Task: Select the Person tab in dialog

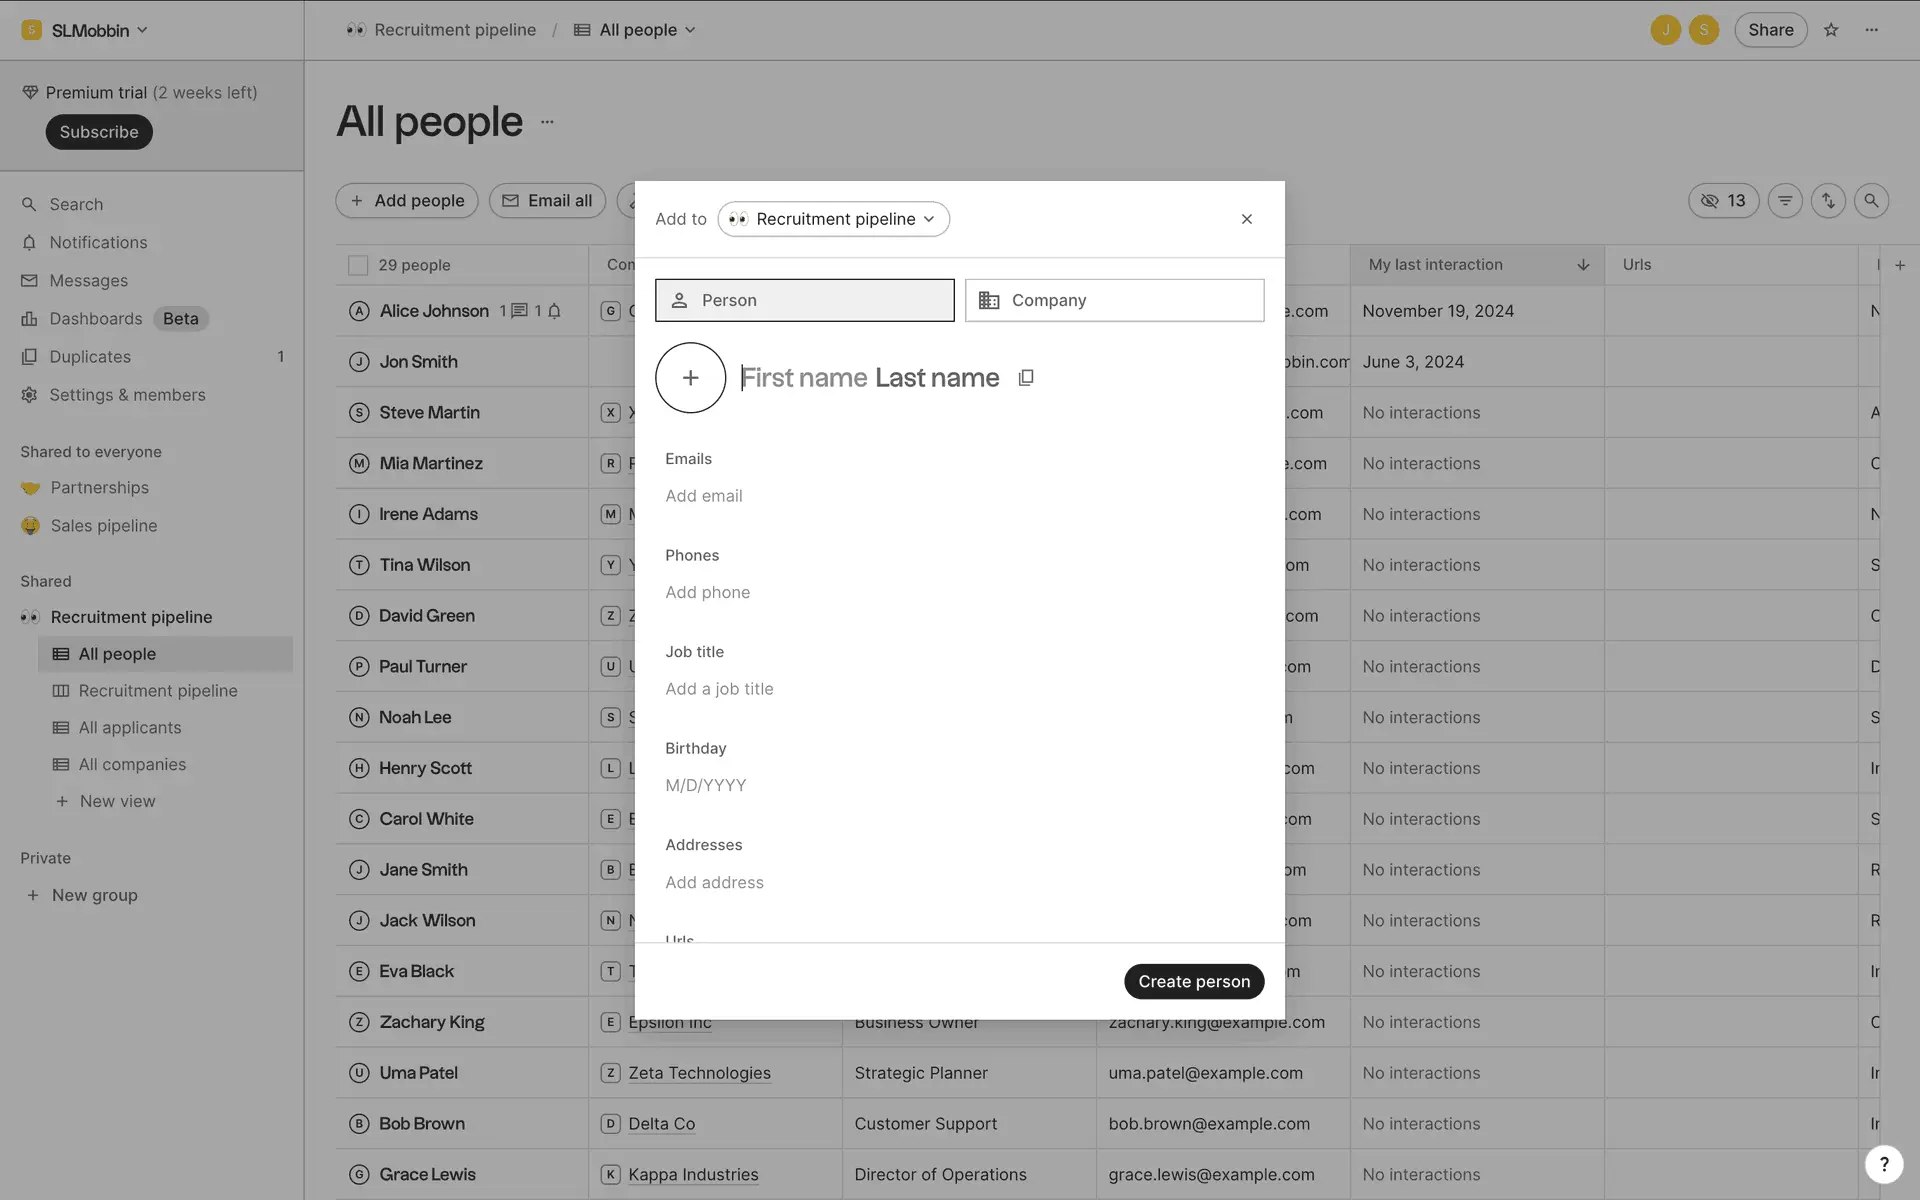Action: (x=804, y=300)
